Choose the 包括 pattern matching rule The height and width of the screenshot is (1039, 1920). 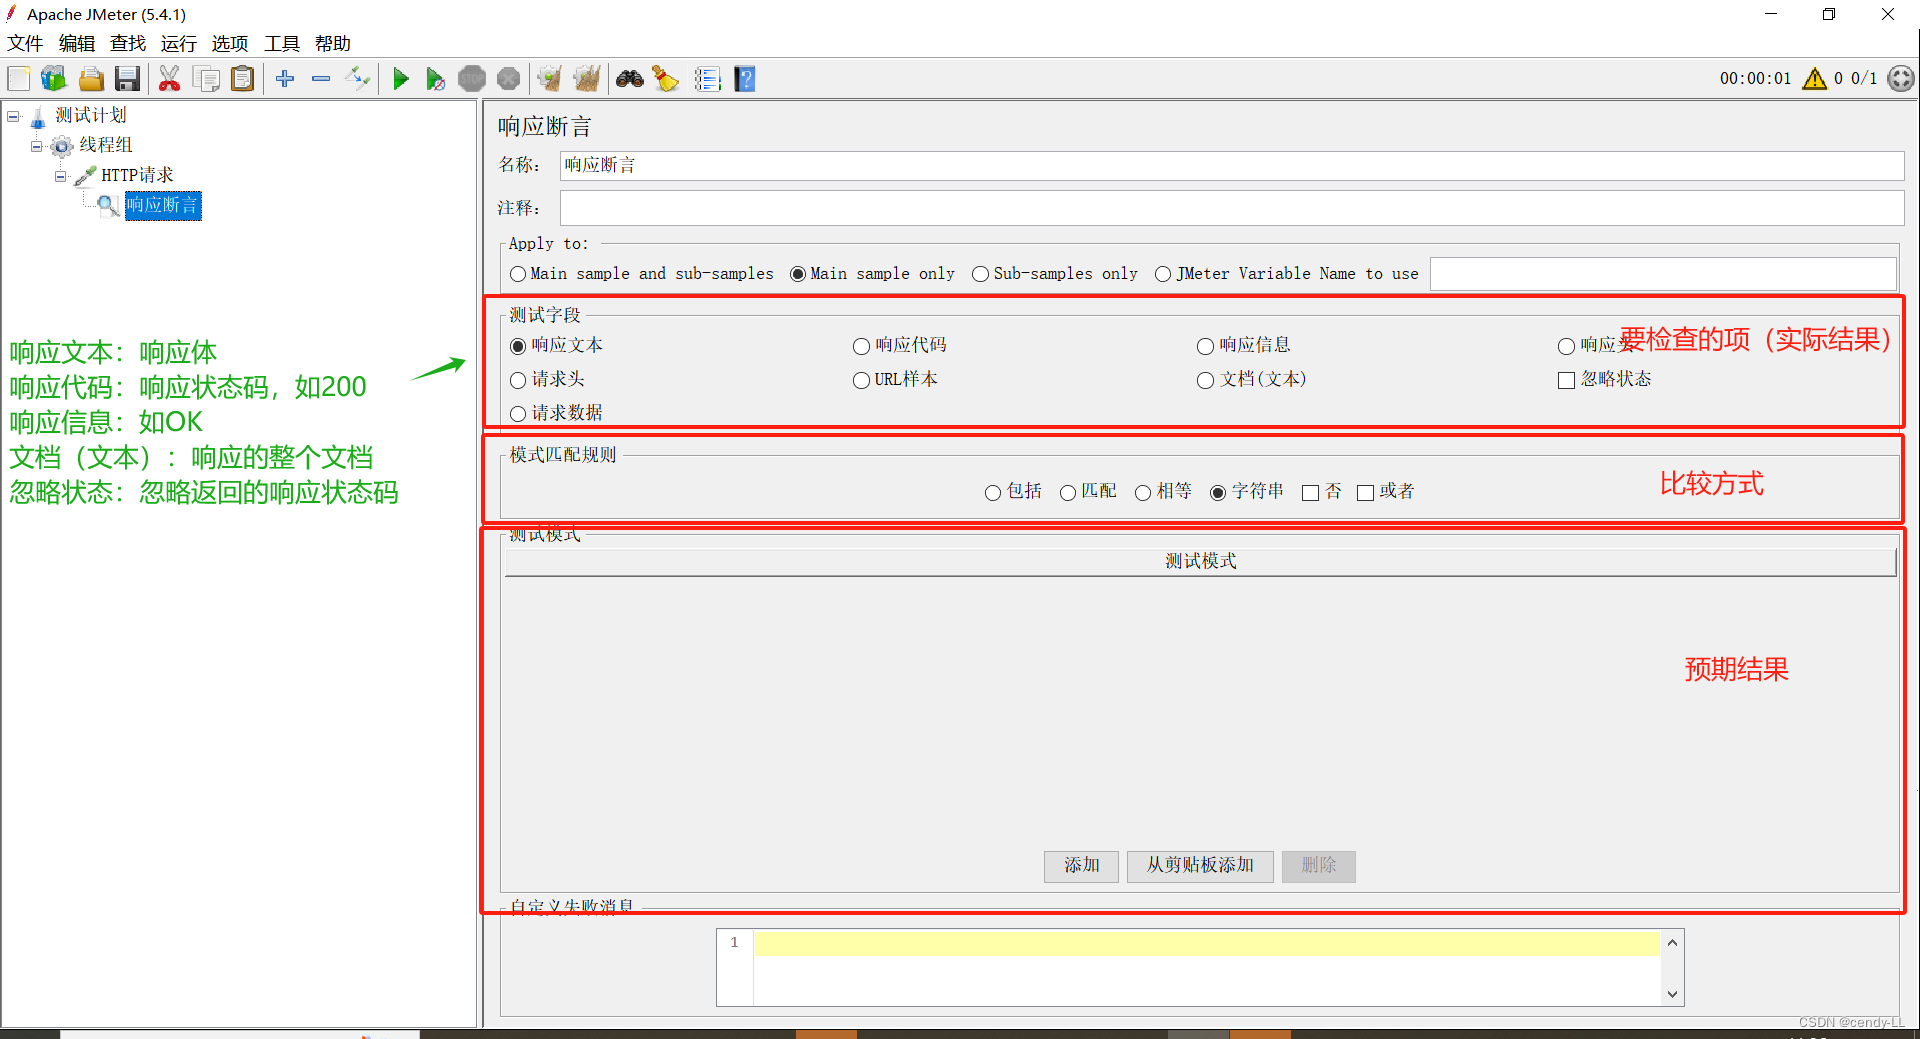(993, 492)
